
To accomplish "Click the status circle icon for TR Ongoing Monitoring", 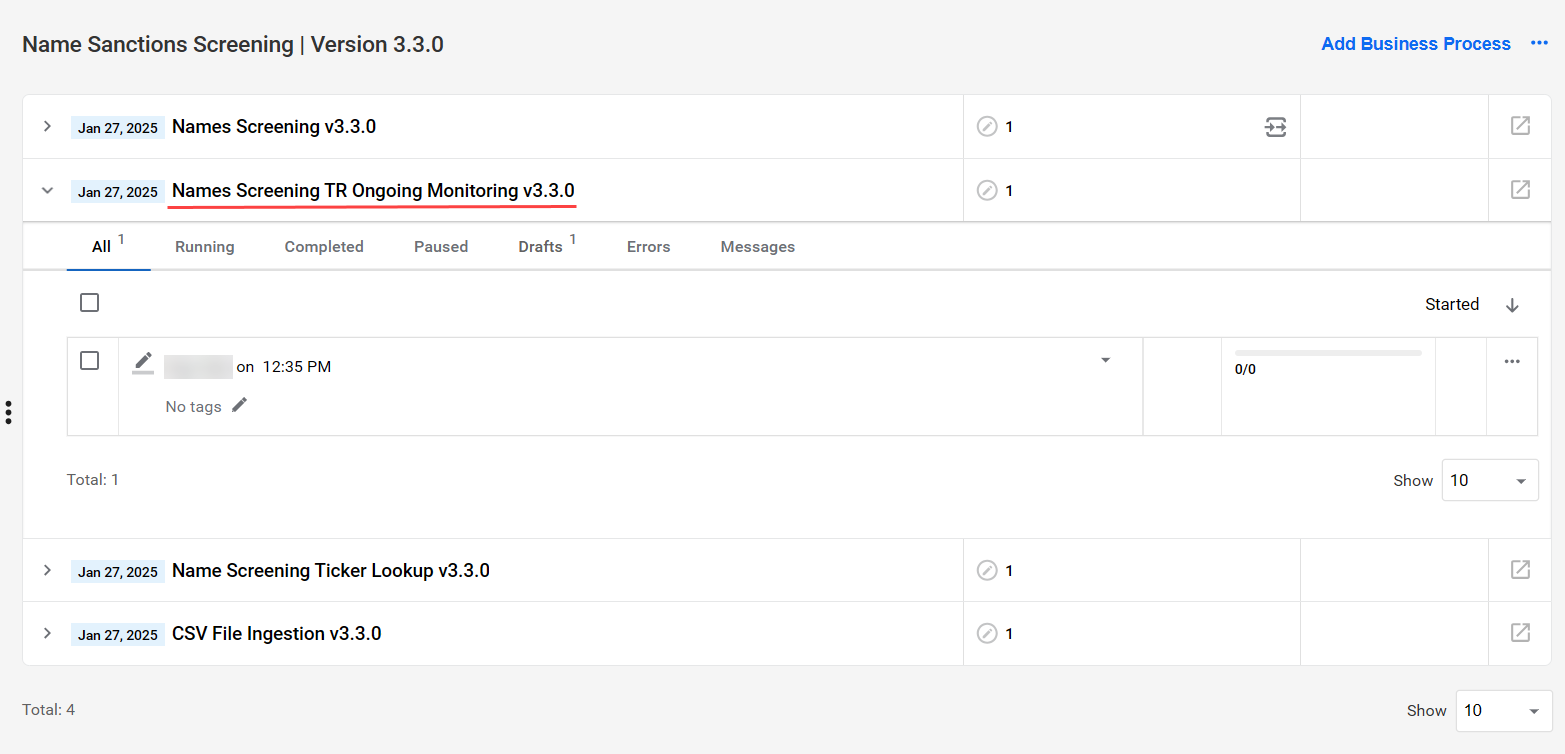I will tap(987, 190).
